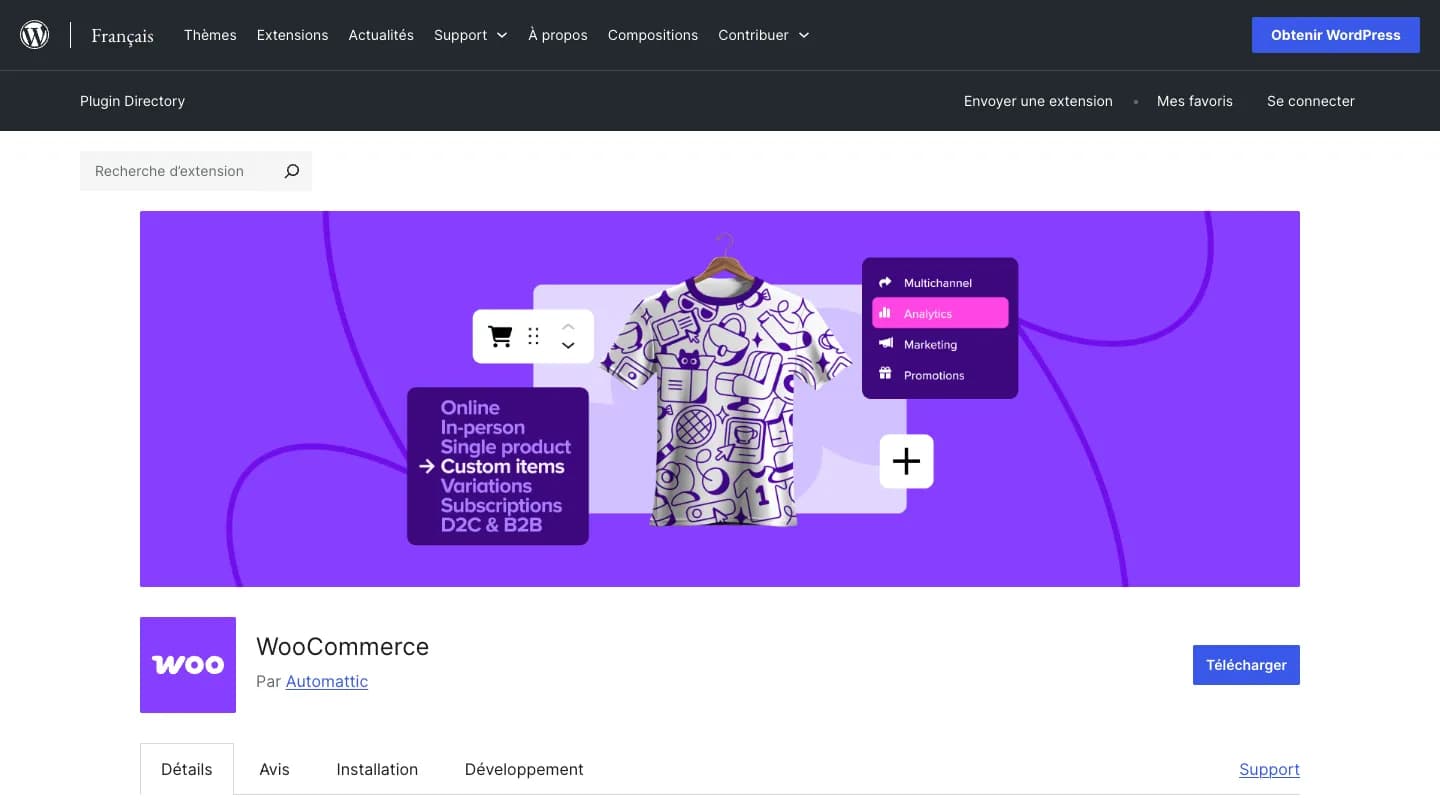The width and height of the screenshot is (1440, 810).
Task: Click the WooCommerce plugin title text
Action: click(343, 647)
